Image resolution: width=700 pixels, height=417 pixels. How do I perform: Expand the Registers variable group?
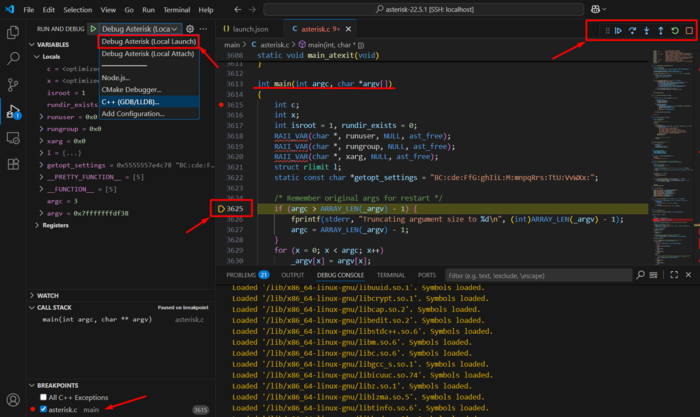(x=55, y=225)
